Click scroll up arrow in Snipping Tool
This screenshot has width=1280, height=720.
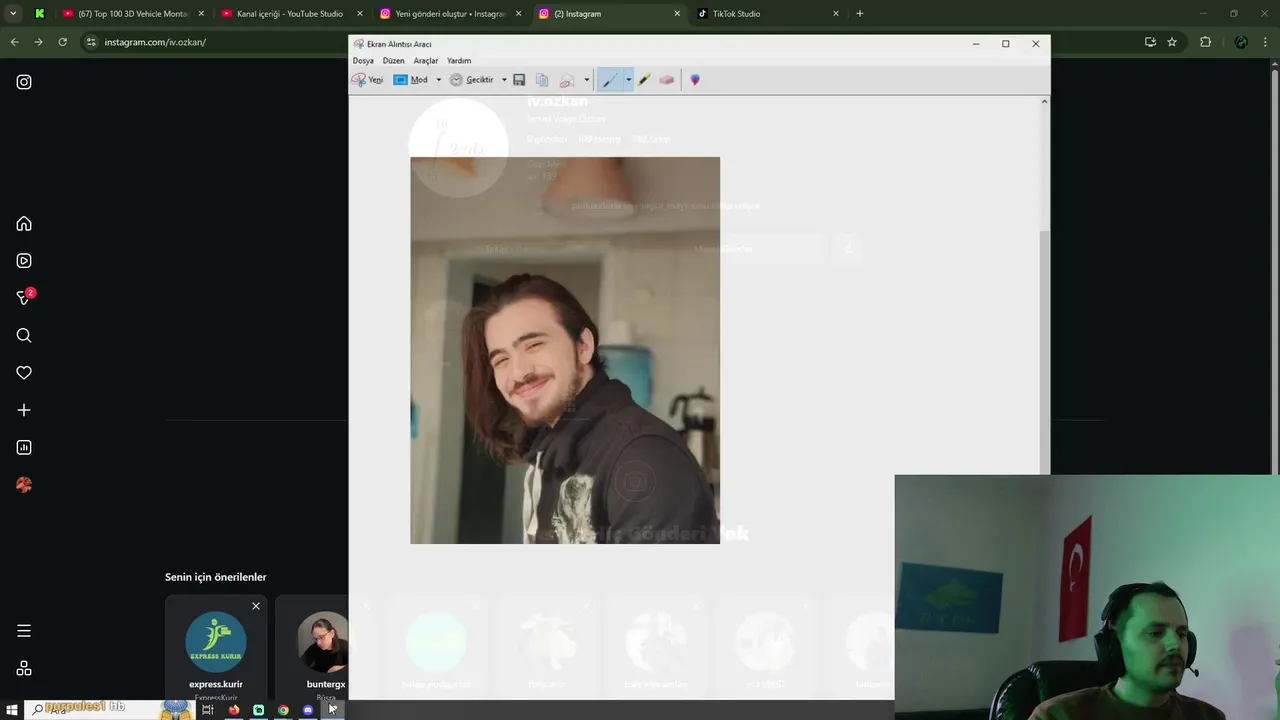pos(1045,101)
